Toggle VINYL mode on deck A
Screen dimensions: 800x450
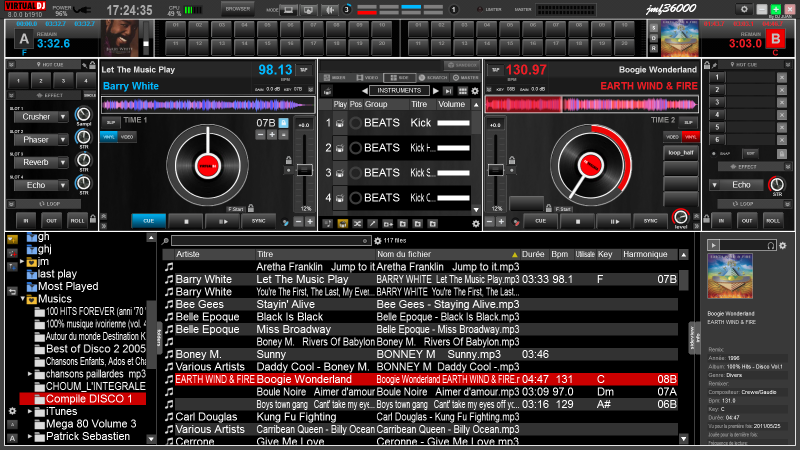coord(109,137)
